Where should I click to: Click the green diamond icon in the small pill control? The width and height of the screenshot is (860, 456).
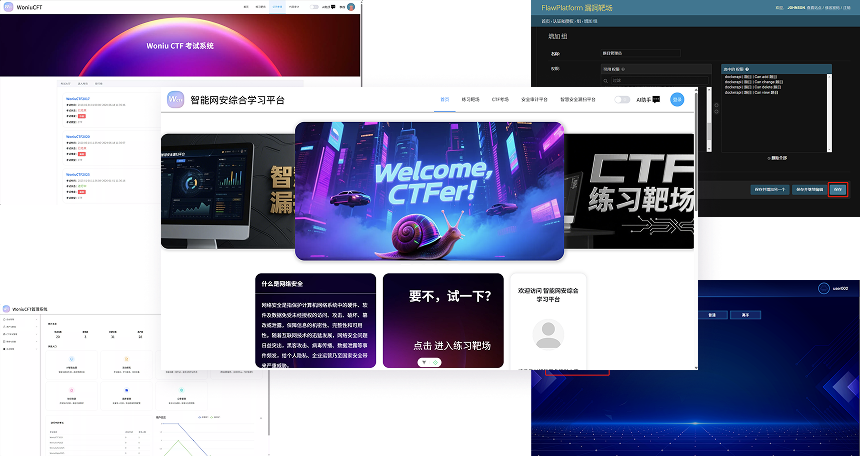(435, 363)
